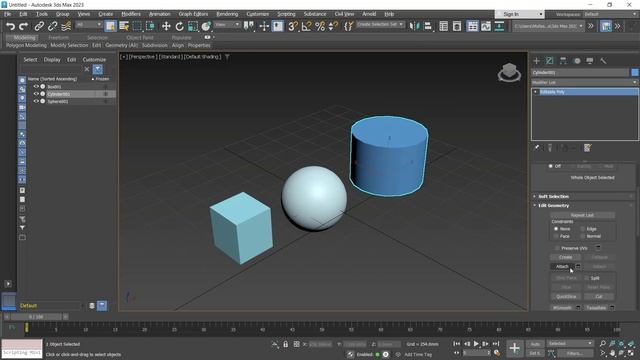The width and height of the screenshot is (640, 360).
Task: Click the Align tool icon
Action: (427, 27)
